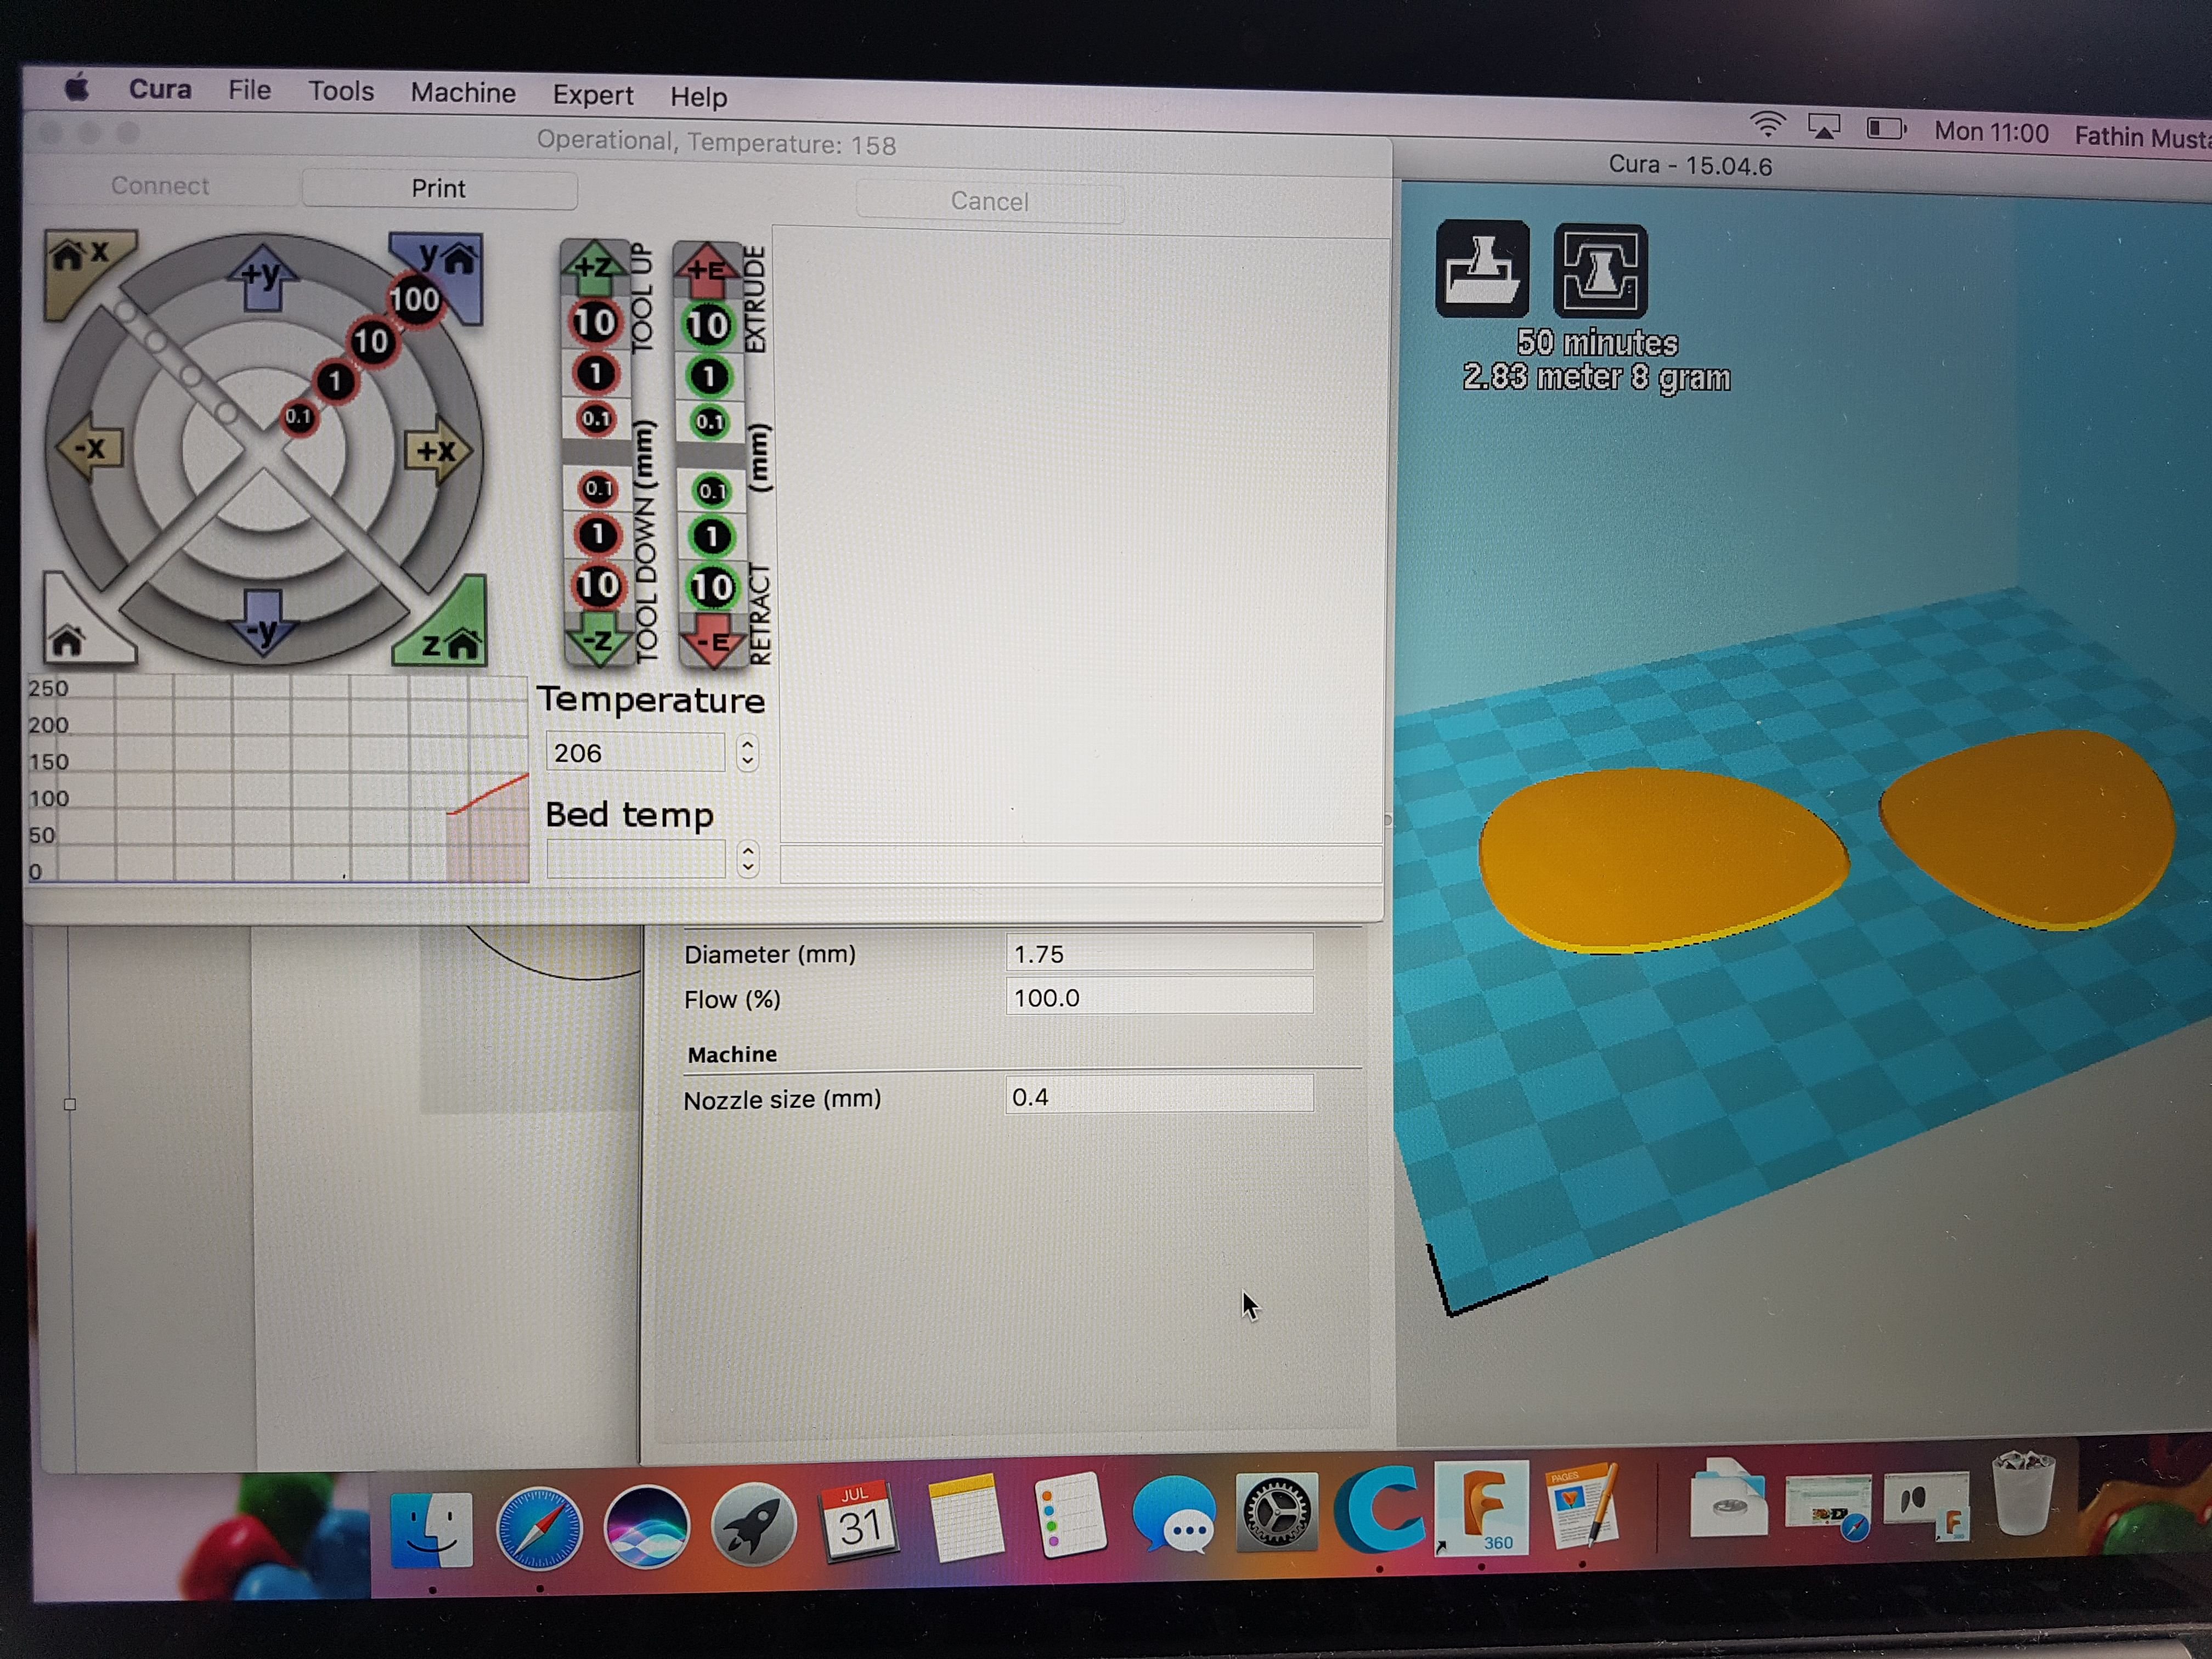Click Load model icon in Cura viewport
The height and width of the screenshot is (1659, 2212).
point(1482,269)
